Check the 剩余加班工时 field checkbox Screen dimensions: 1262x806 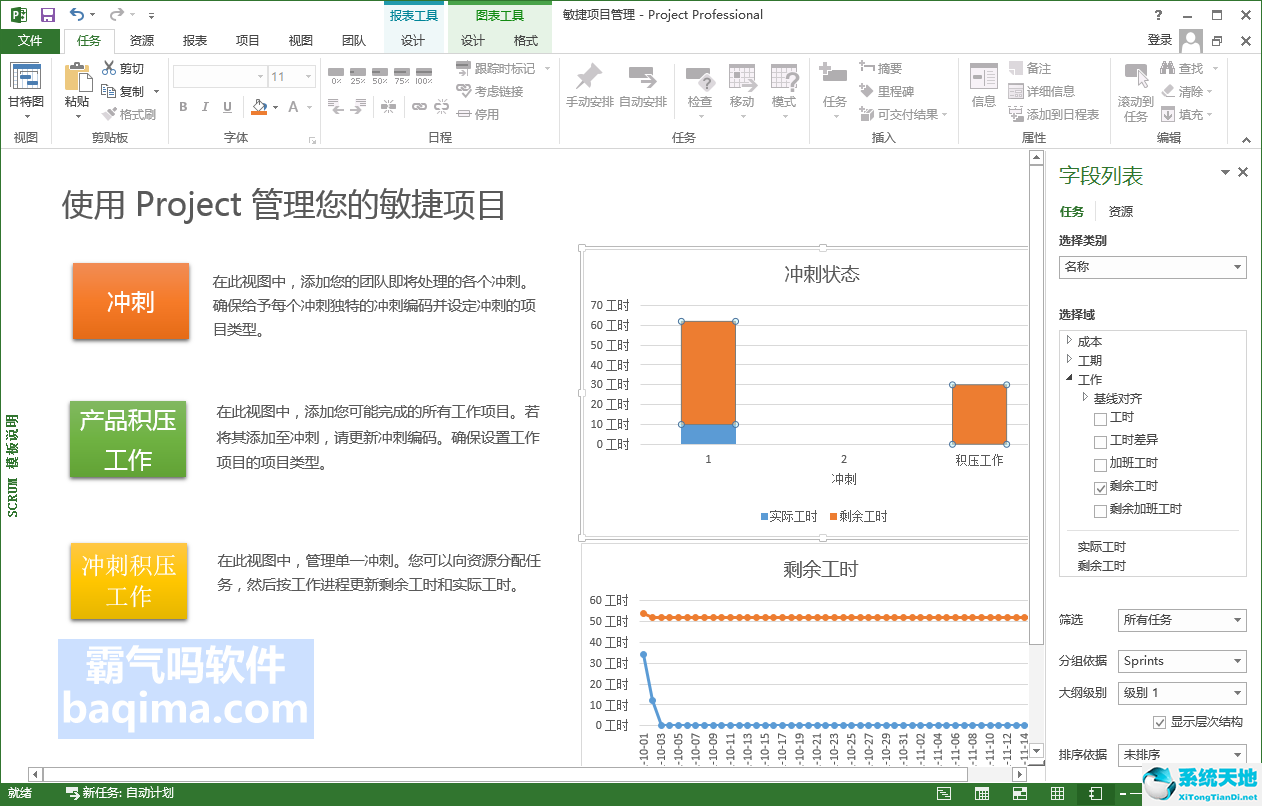(x=1101, y=510)
